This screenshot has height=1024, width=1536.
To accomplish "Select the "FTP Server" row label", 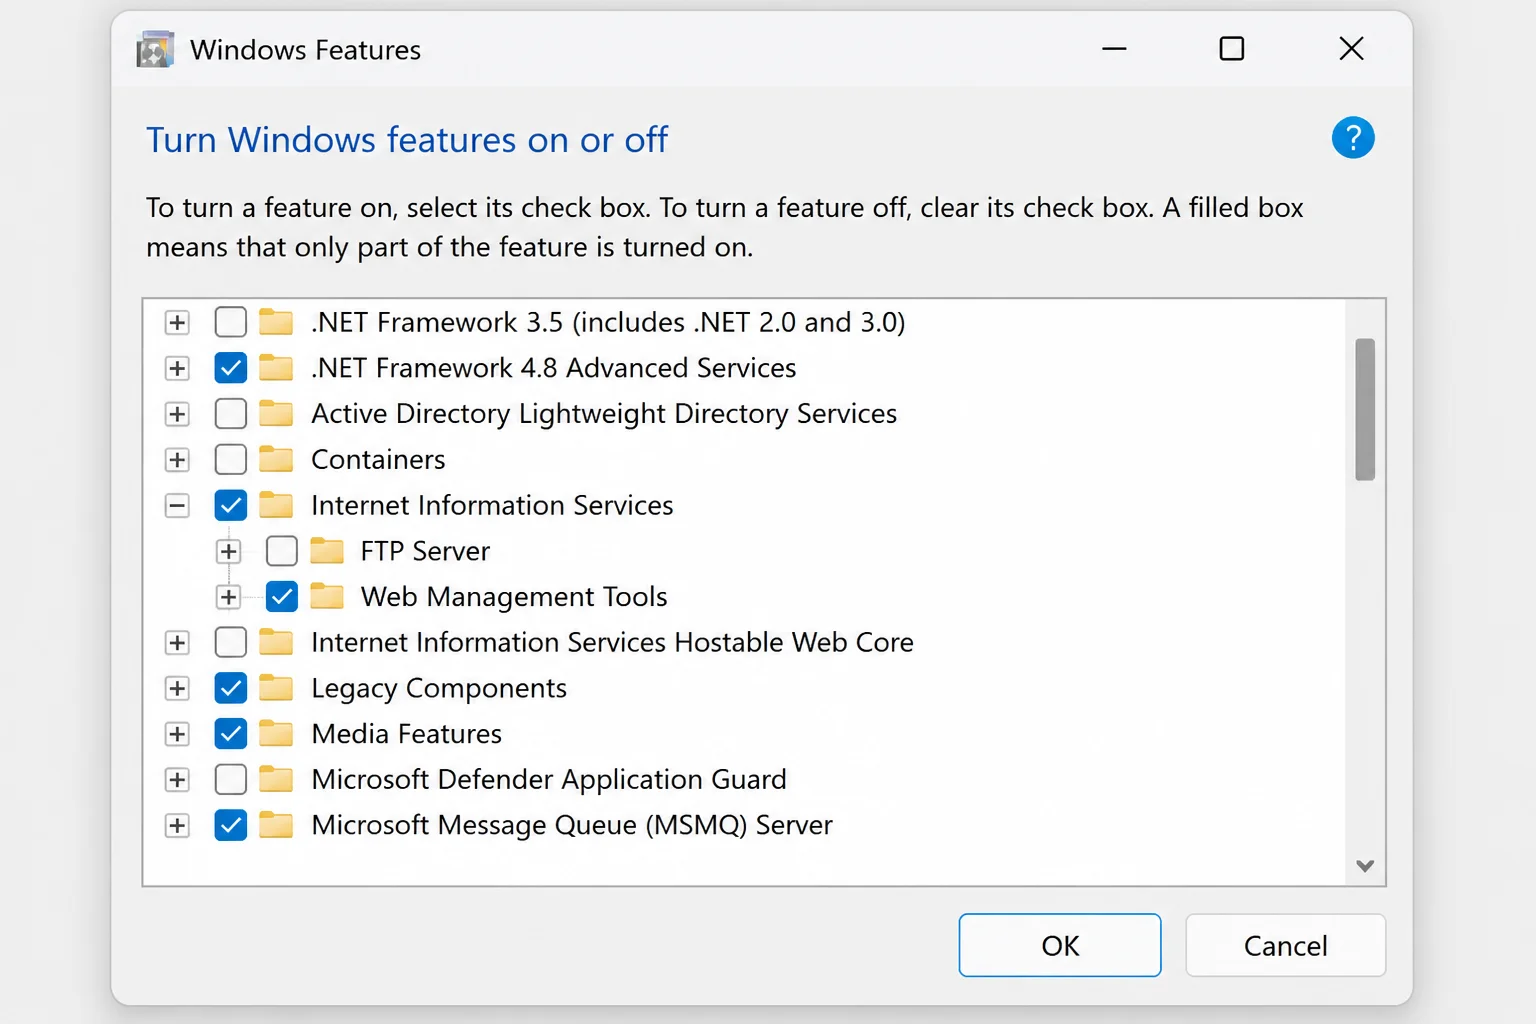I will pyautogui.click(x=425, y=551).
